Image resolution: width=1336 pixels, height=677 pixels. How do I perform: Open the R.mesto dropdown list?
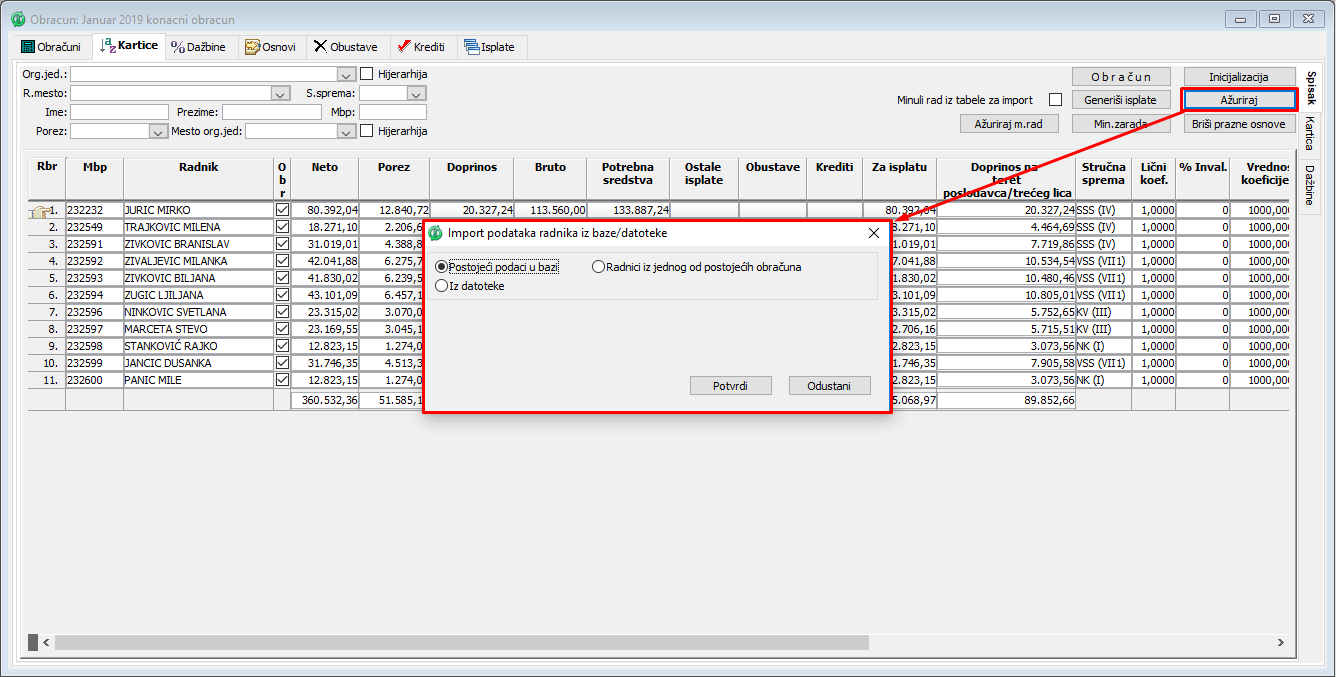(x=280, y=93)
